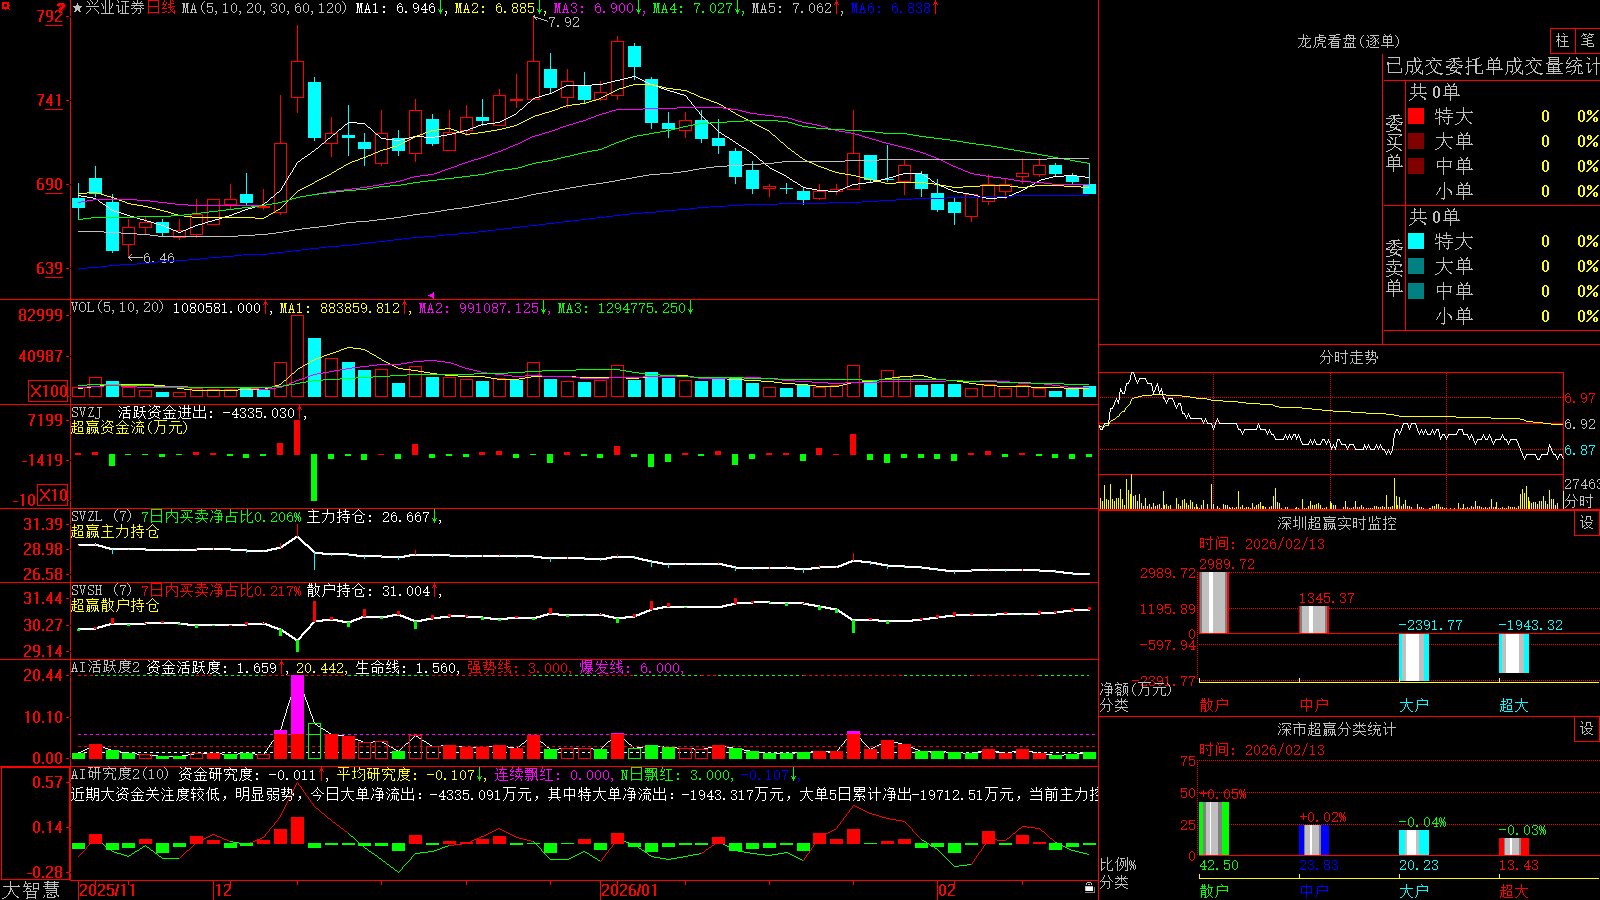Image resolution: width=1600 pixels, height=900 pixels.
Task: Open the MA(5,10,20,30,60,120) parameter selector
Action: pos(264,8)
